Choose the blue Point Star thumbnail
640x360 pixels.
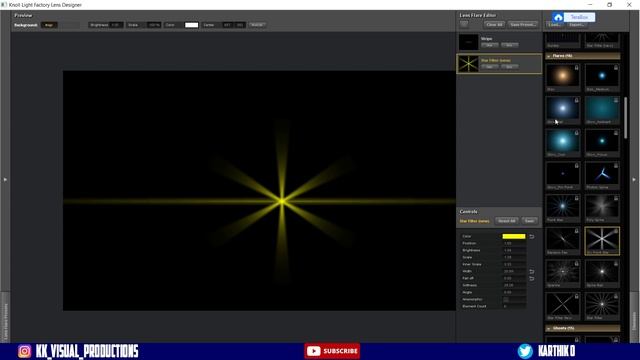tap(562, 207)
